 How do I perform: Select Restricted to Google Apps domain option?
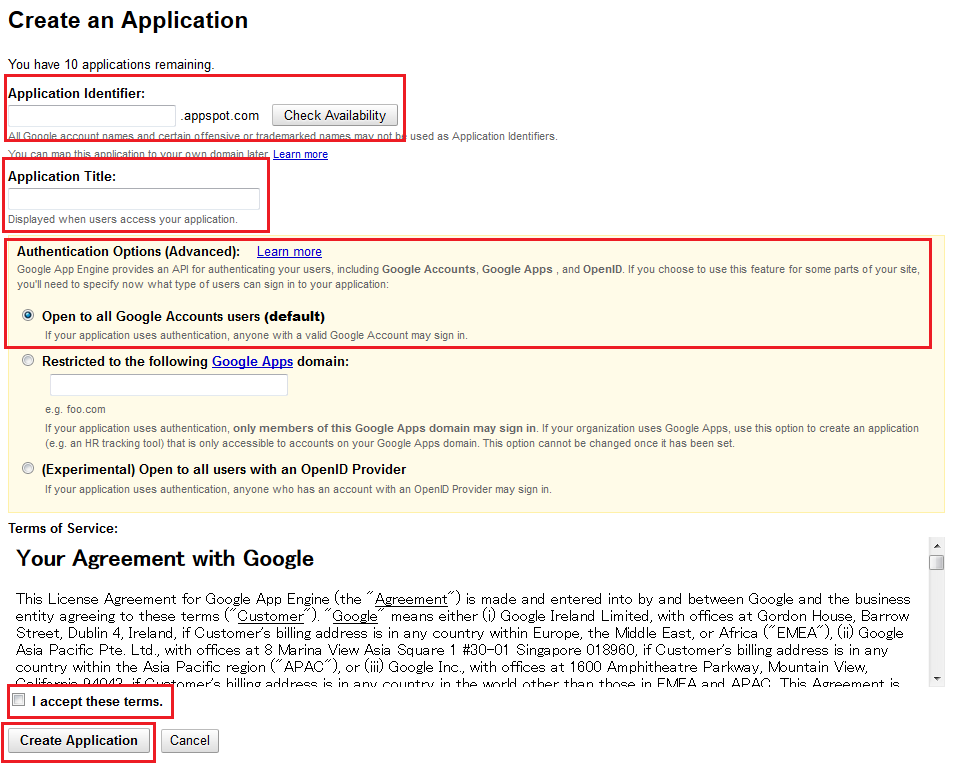point(28,360)
